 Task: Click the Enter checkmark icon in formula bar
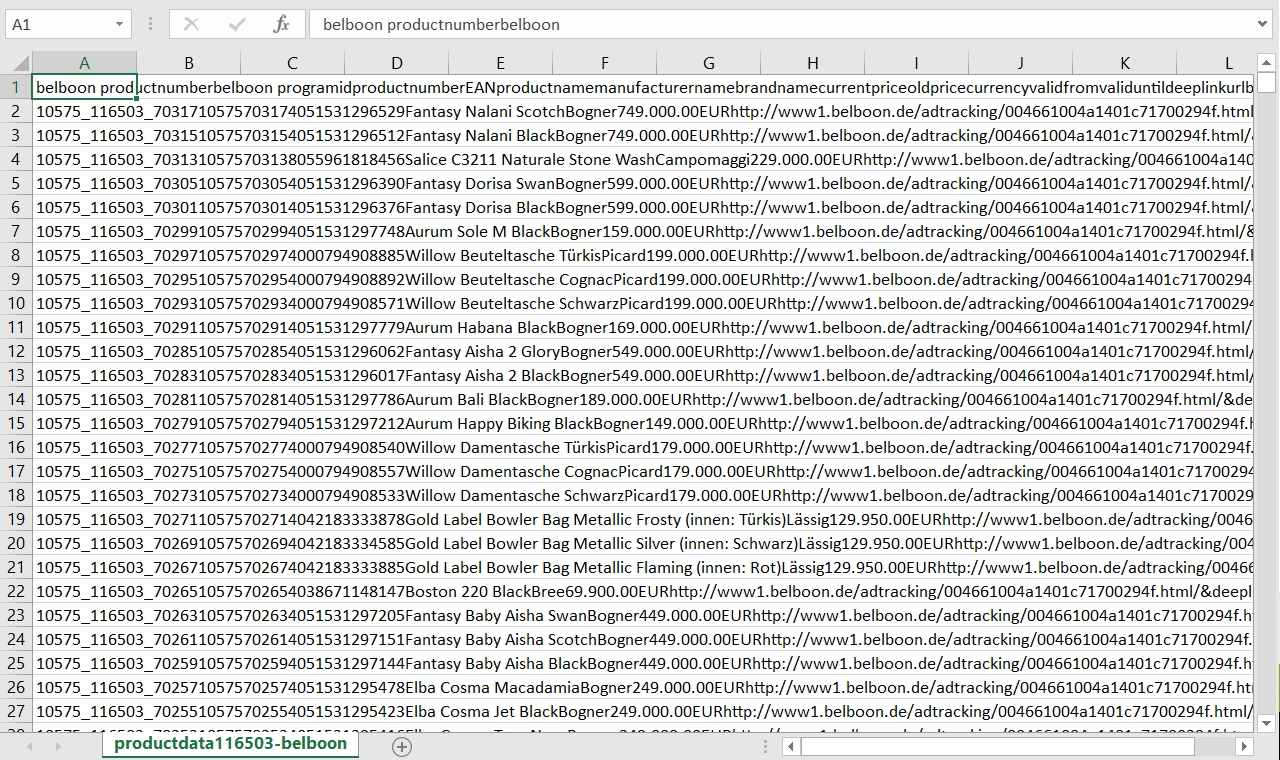pyautogui.click(x=237, y=24)
